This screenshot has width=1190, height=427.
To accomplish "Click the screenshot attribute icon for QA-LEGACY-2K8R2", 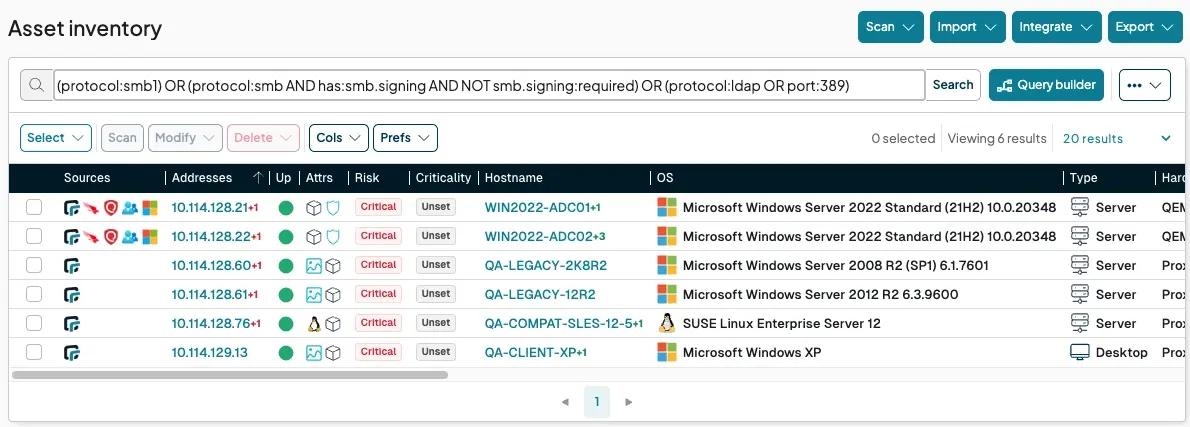I will (x=314, y=265).
